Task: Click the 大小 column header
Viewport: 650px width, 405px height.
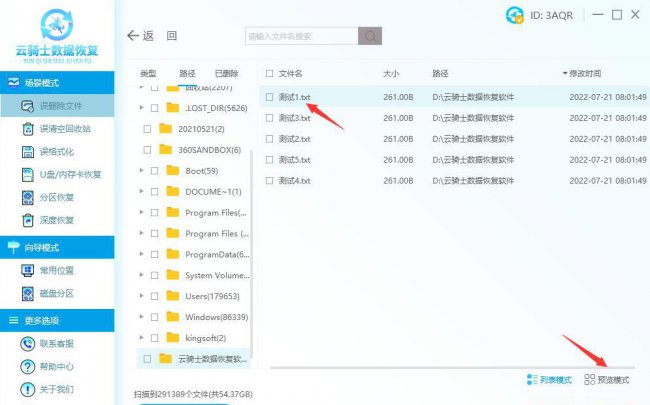Action: pos(391,74)
